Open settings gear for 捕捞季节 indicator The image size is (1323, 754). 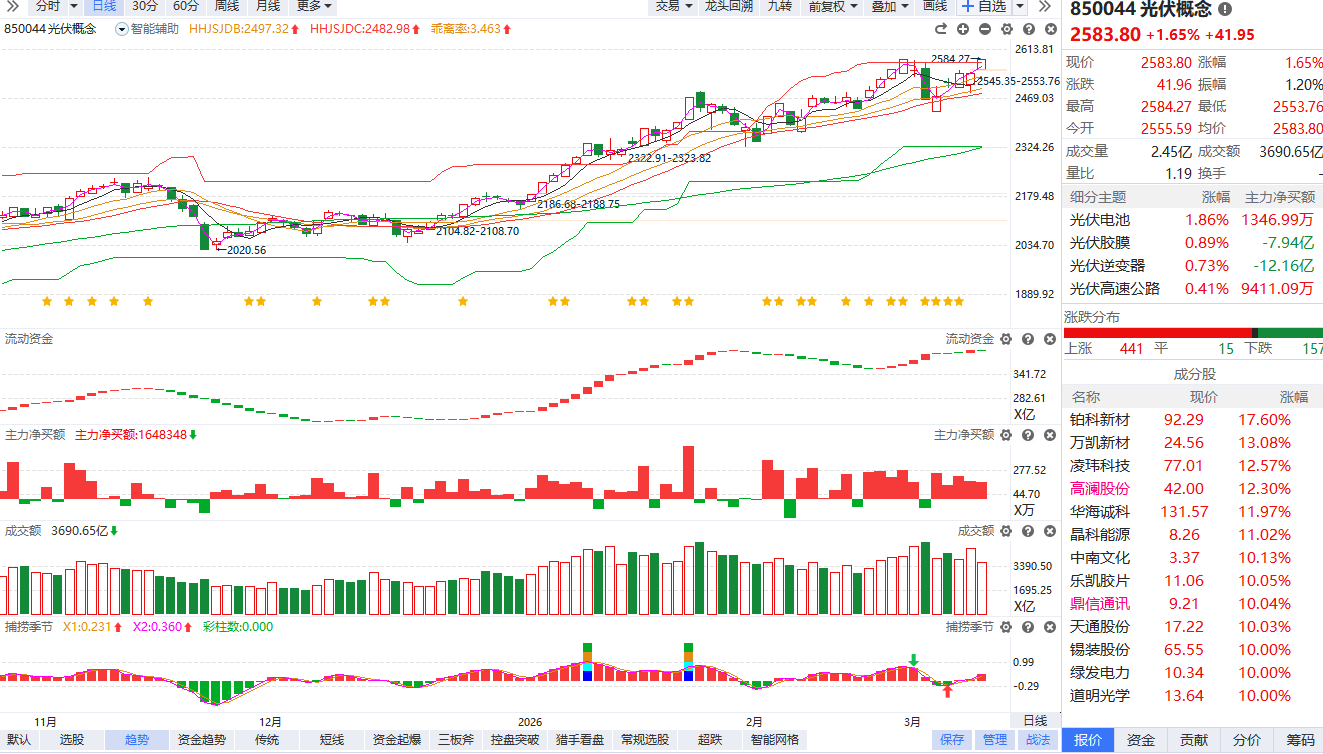point(1006,627)
